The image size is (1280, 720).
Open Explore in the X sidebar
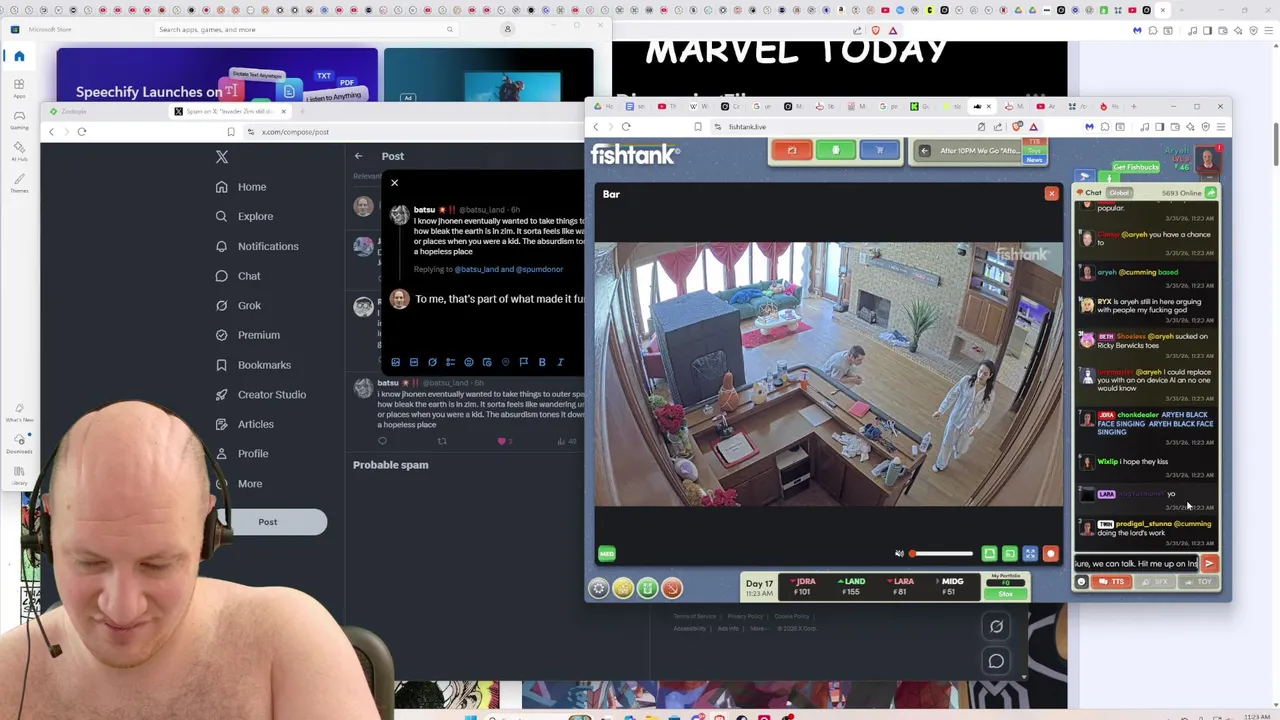(x=244, y=216)
